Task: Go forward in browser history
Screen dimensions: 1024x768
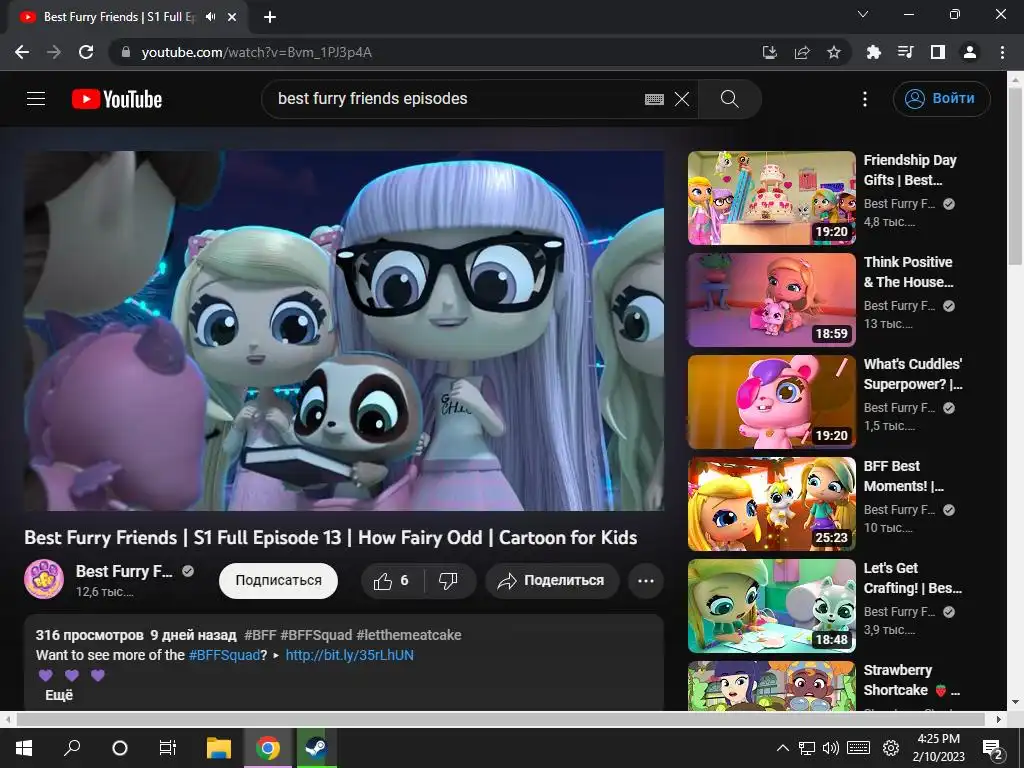Action: 54,52
